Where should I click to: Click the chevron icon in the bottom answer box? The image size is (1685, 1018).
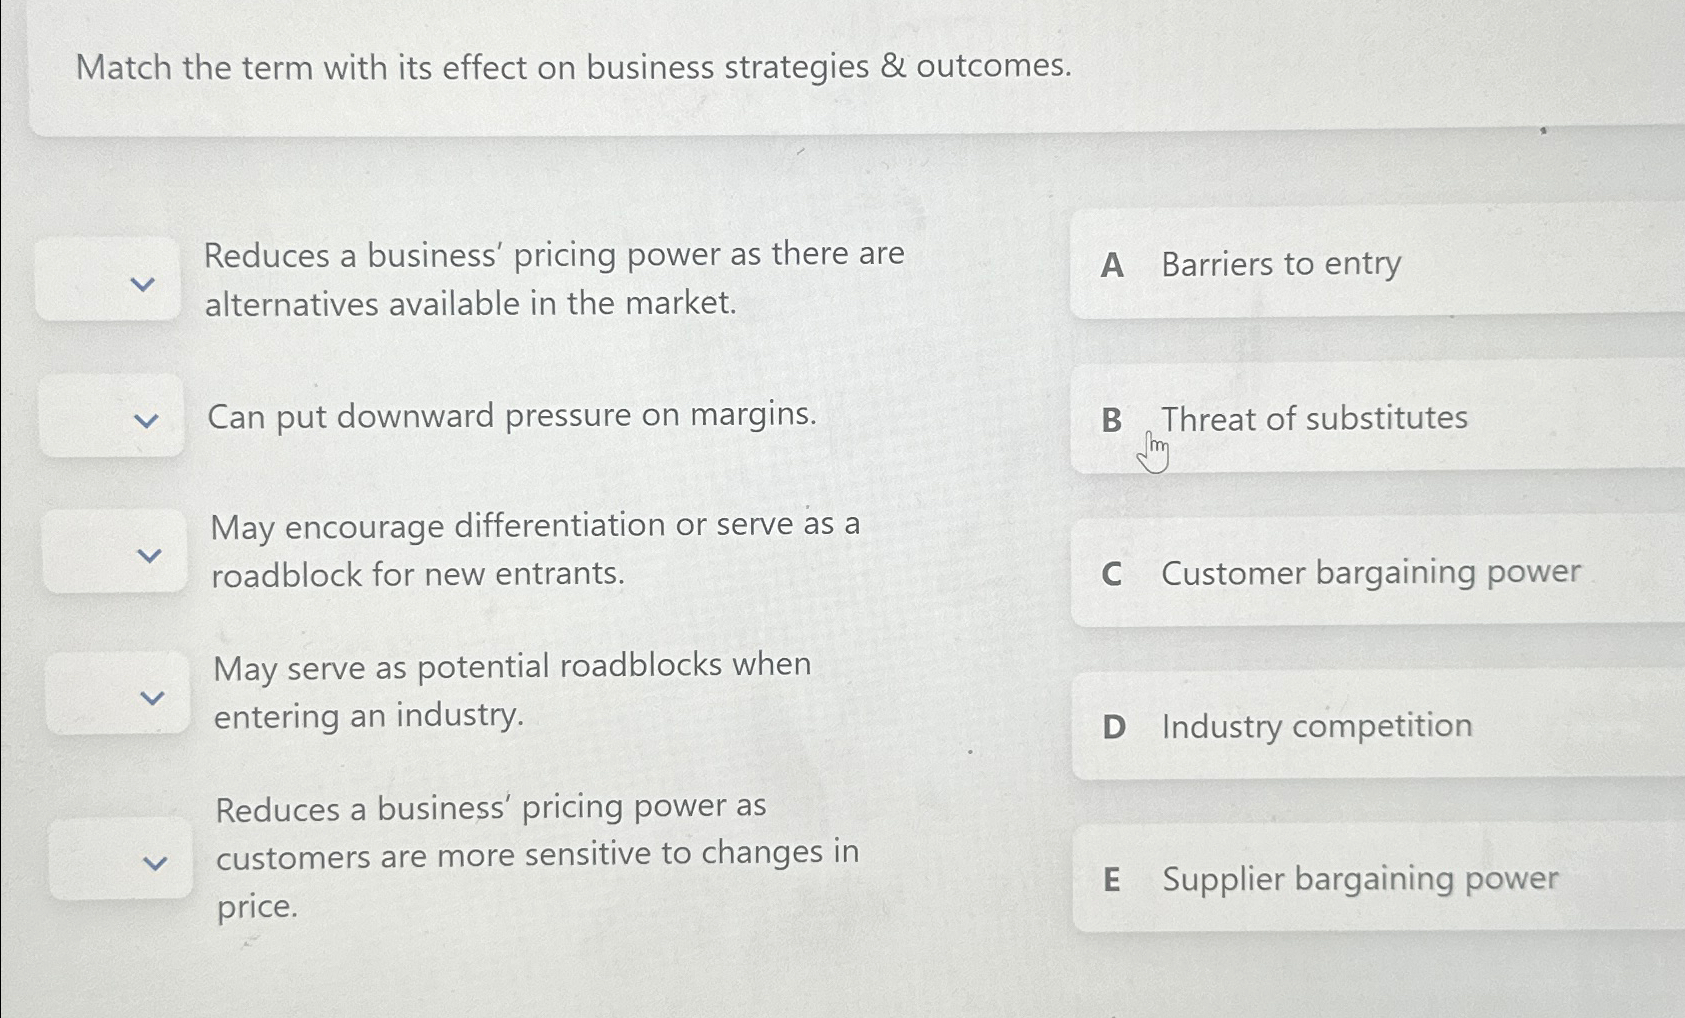point(156,862)
